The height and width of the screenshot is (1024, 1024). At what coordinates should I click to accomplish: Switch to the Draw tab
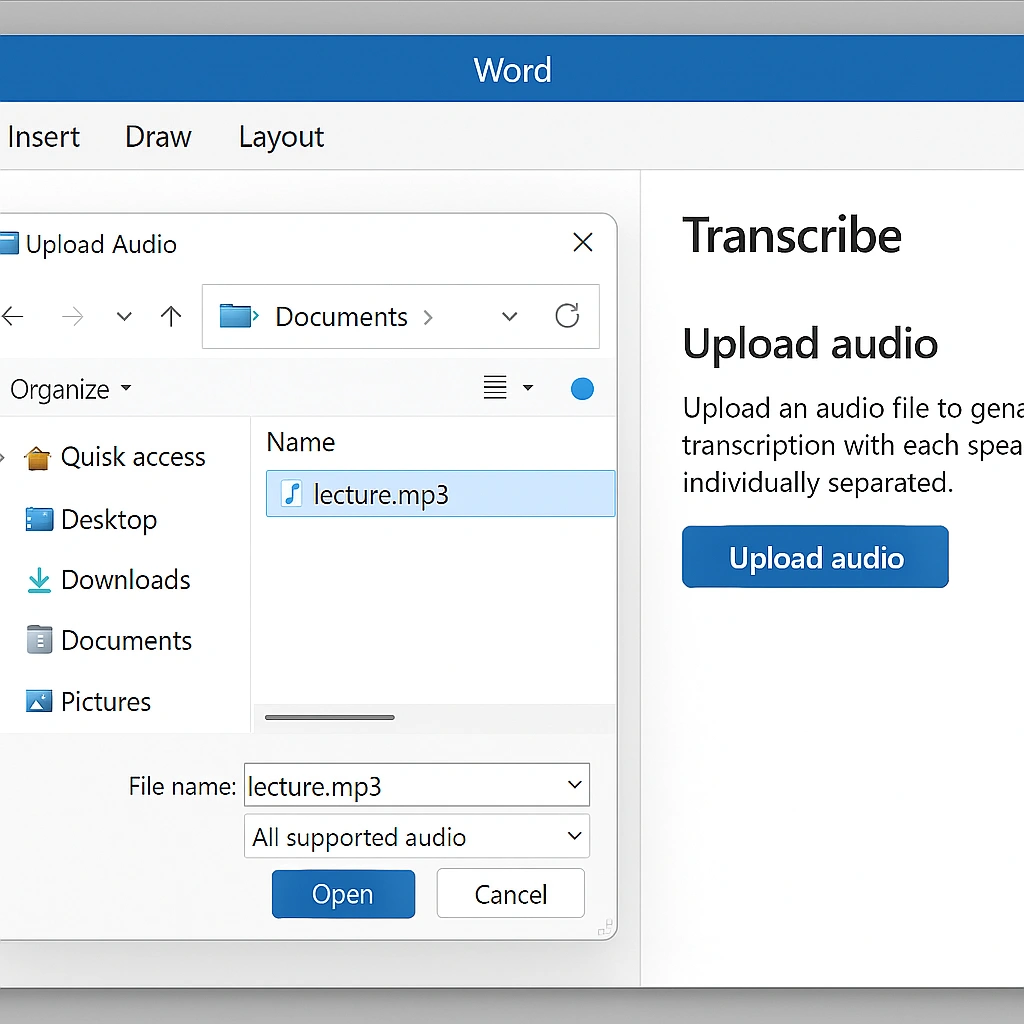158,136
